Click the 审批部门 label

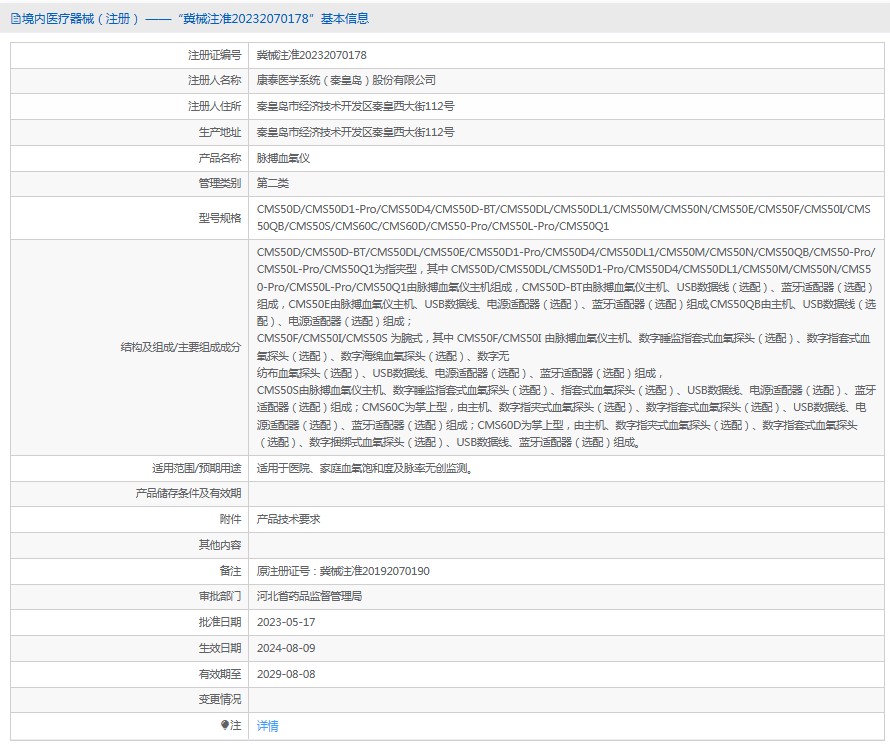pyautogui.click(x=220, y=596)
